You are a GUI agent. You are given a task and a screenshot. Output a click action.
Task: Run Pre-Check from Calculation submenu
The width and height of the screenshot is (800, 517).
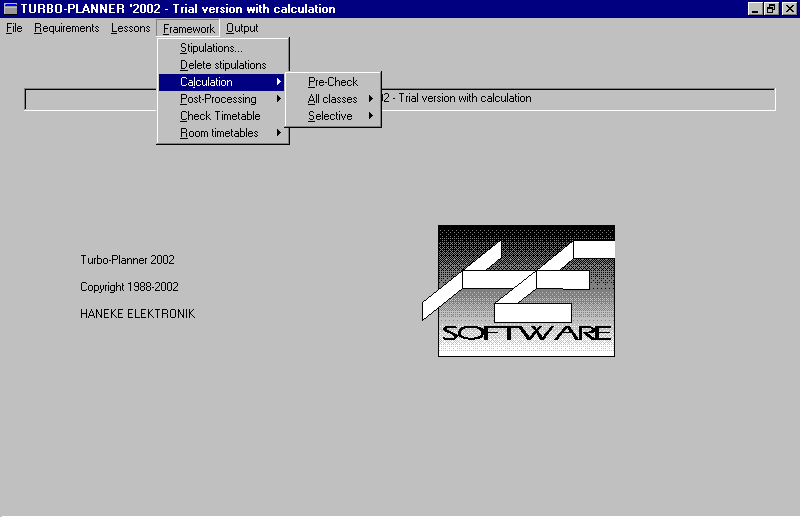[x=333, y=82]
